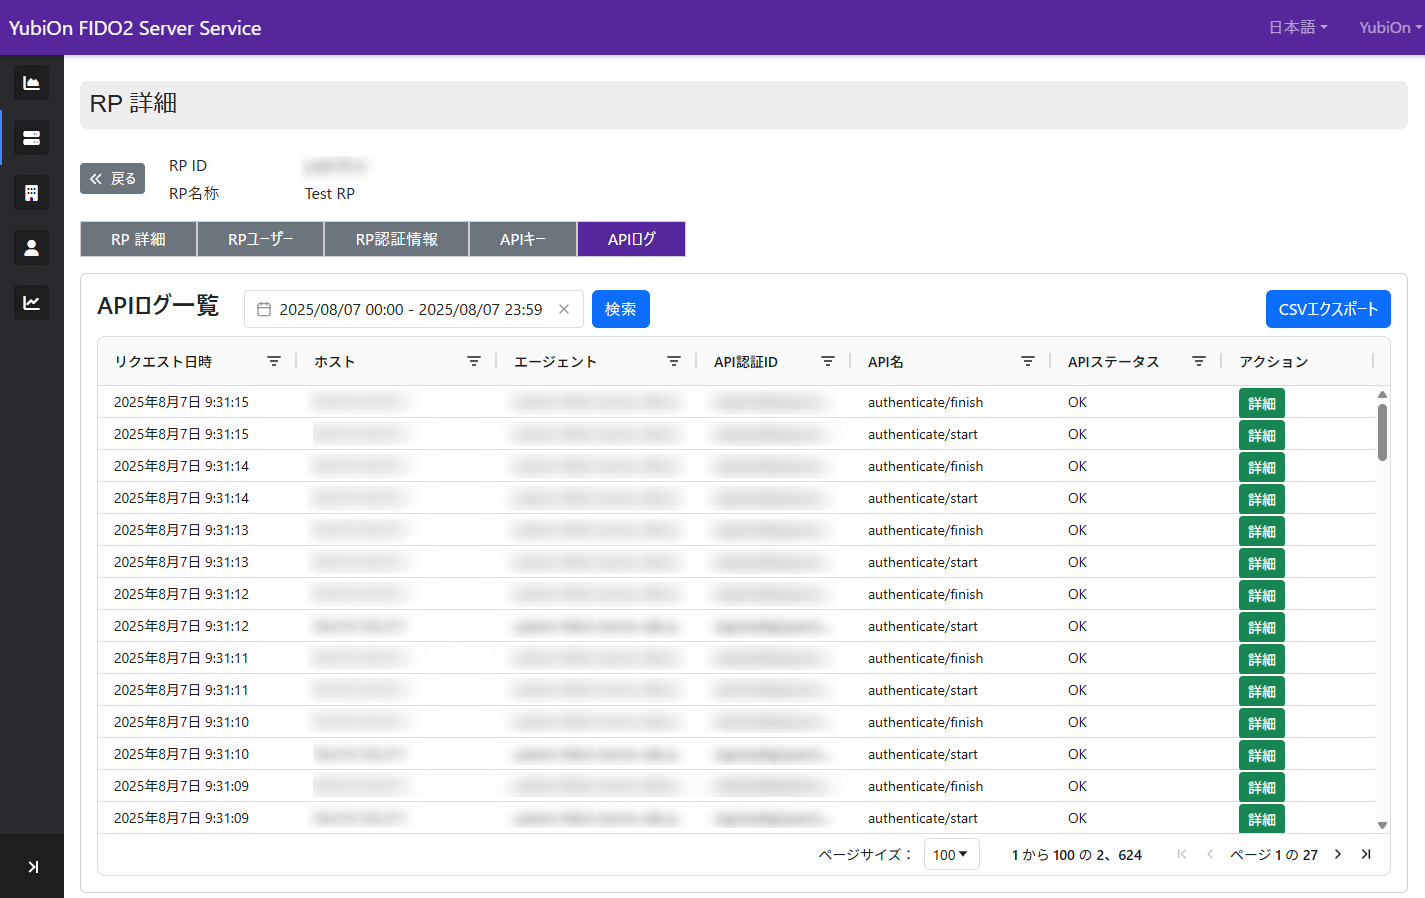Open the server RP icon in sidebar

pos(31,138)
